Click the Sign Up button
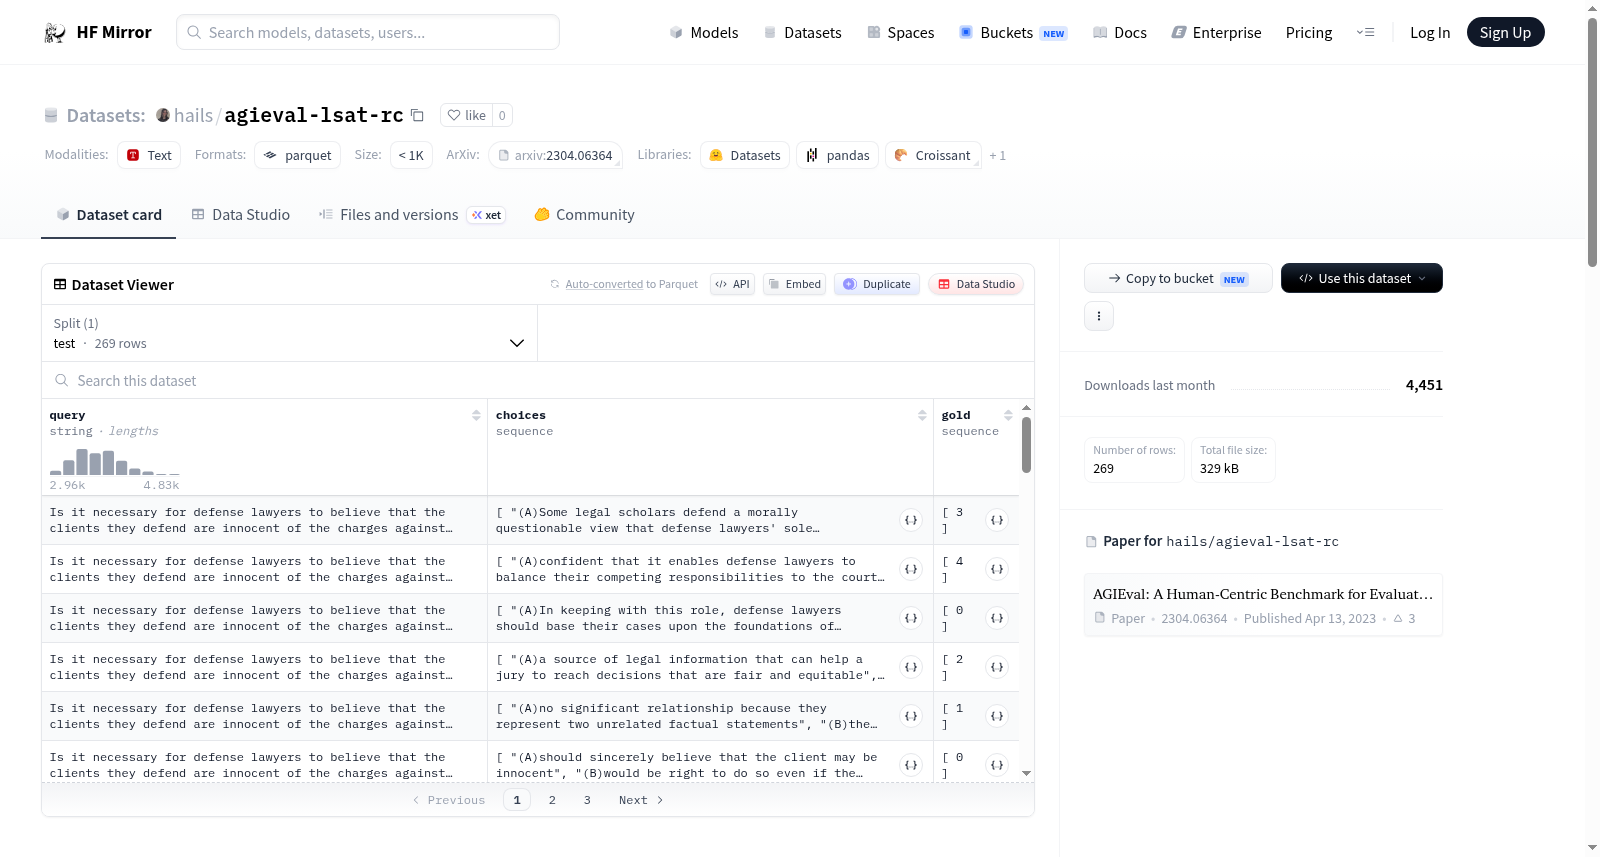This screenshot has height=857, width=1600. 1505,32
